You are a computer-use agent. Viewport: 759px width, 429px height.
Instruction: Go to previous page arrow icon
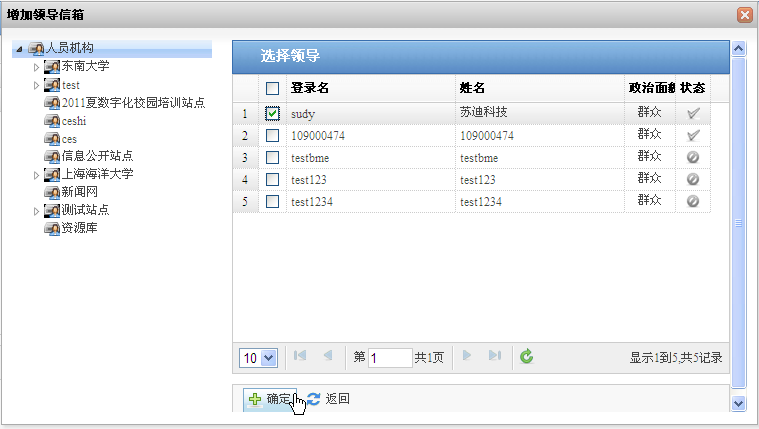click(327, 357)
